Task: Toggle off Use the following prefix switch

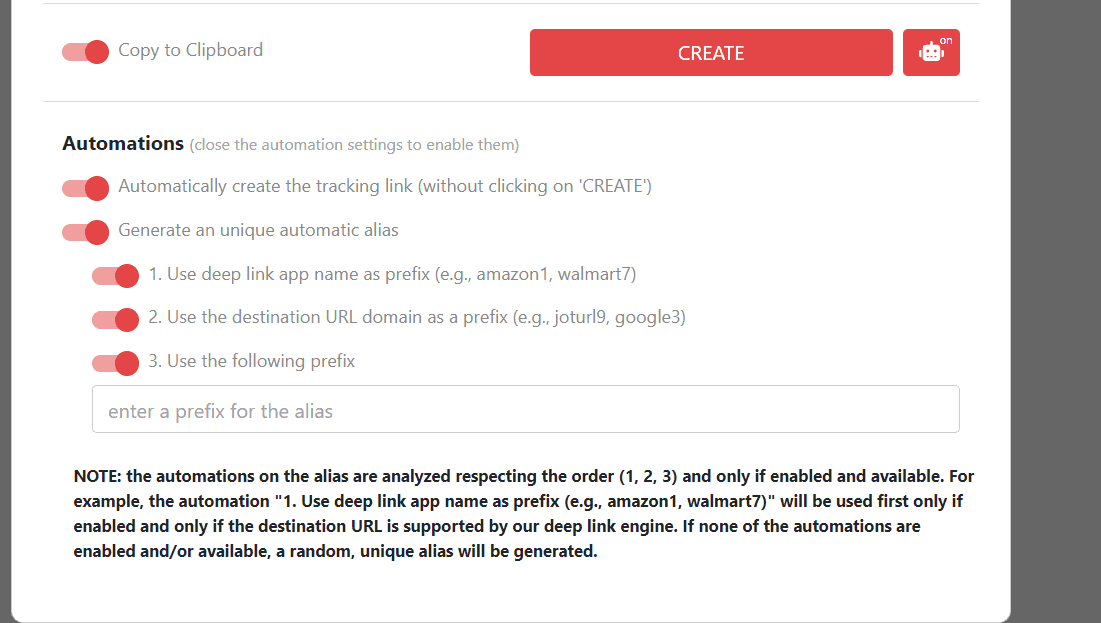Action: pyautogui.click(x=115, y=362)
